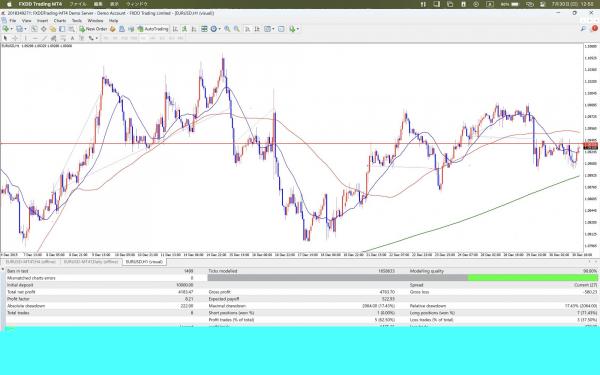Select the crosshair tool

coord(15,38)
